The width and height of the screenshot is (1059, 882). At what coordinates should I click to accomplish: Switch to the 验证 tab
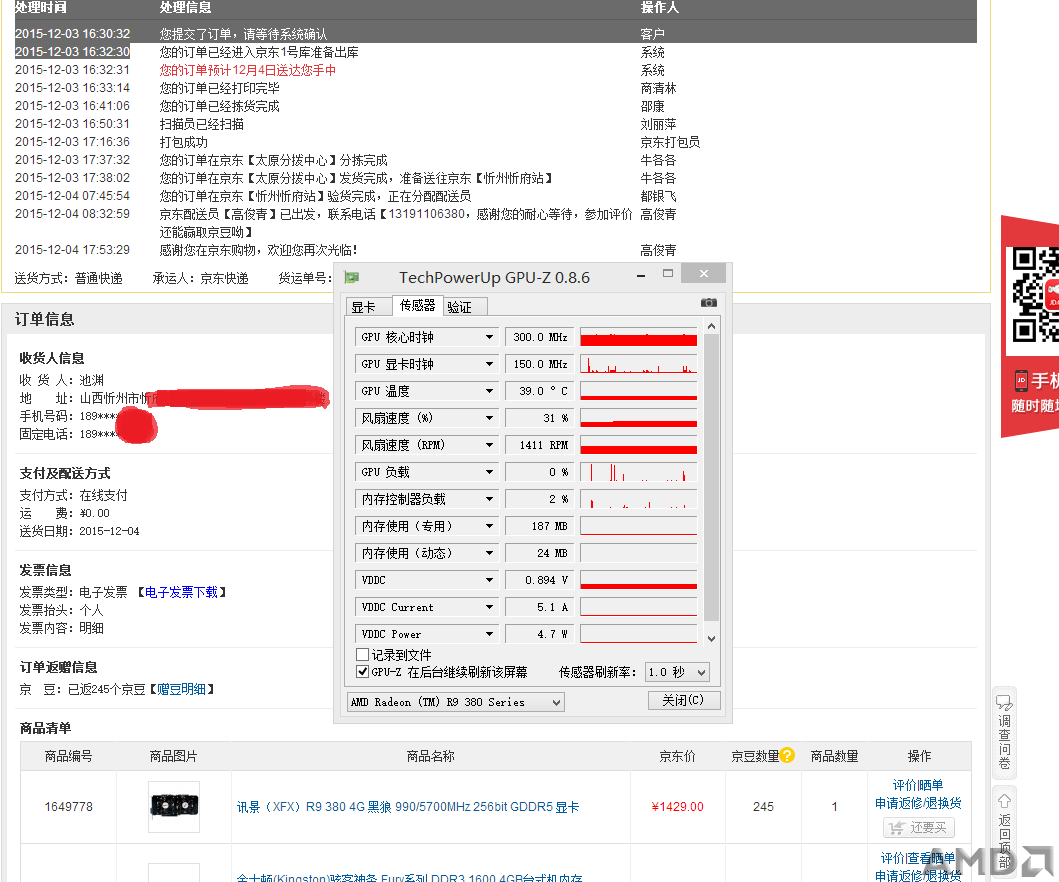tap(465, 307)
